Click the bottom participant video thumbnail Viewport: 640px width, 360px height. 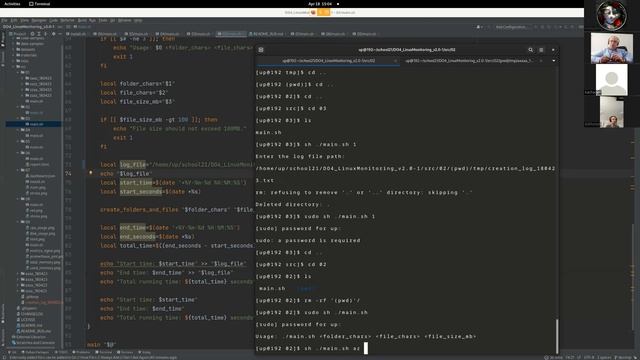(611, 112)
